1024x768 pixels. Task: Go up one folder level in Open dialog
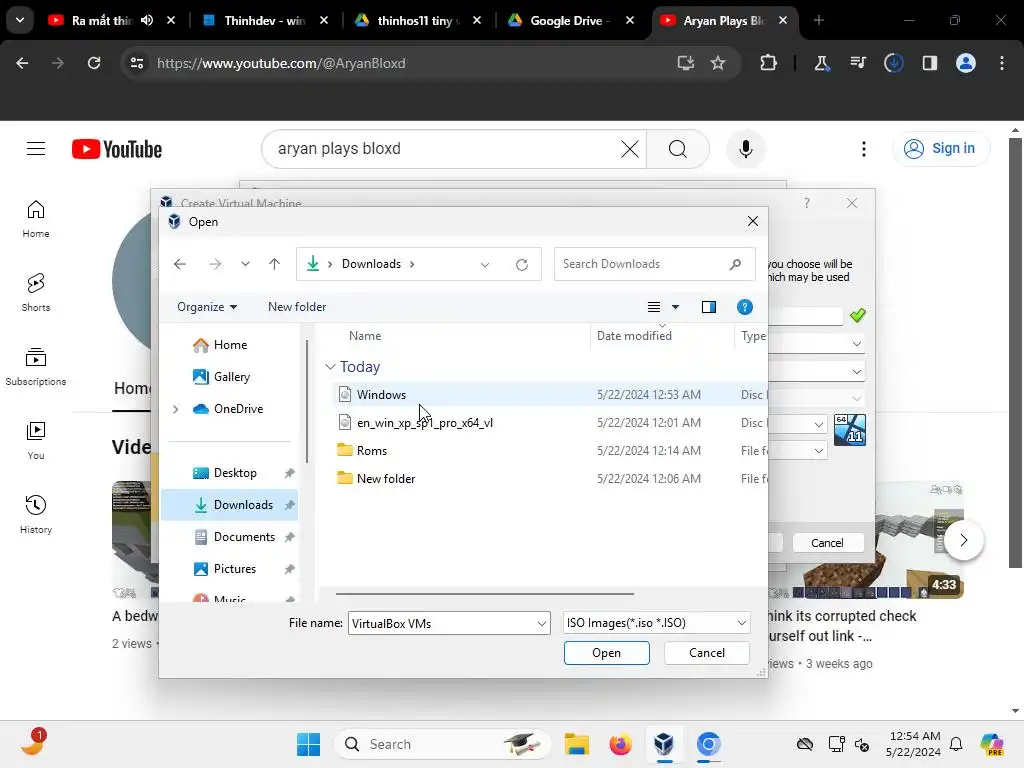274,264
